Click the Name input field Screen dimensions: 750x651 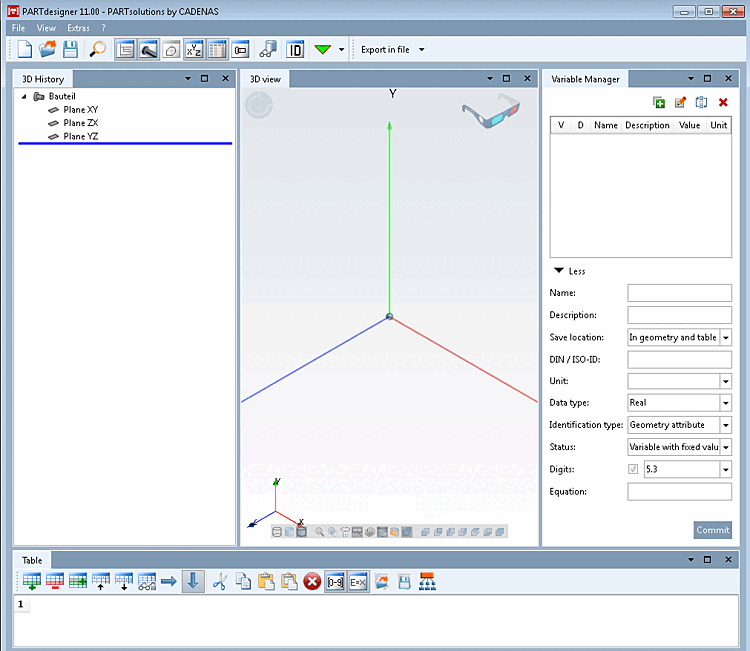pos(679,293)
